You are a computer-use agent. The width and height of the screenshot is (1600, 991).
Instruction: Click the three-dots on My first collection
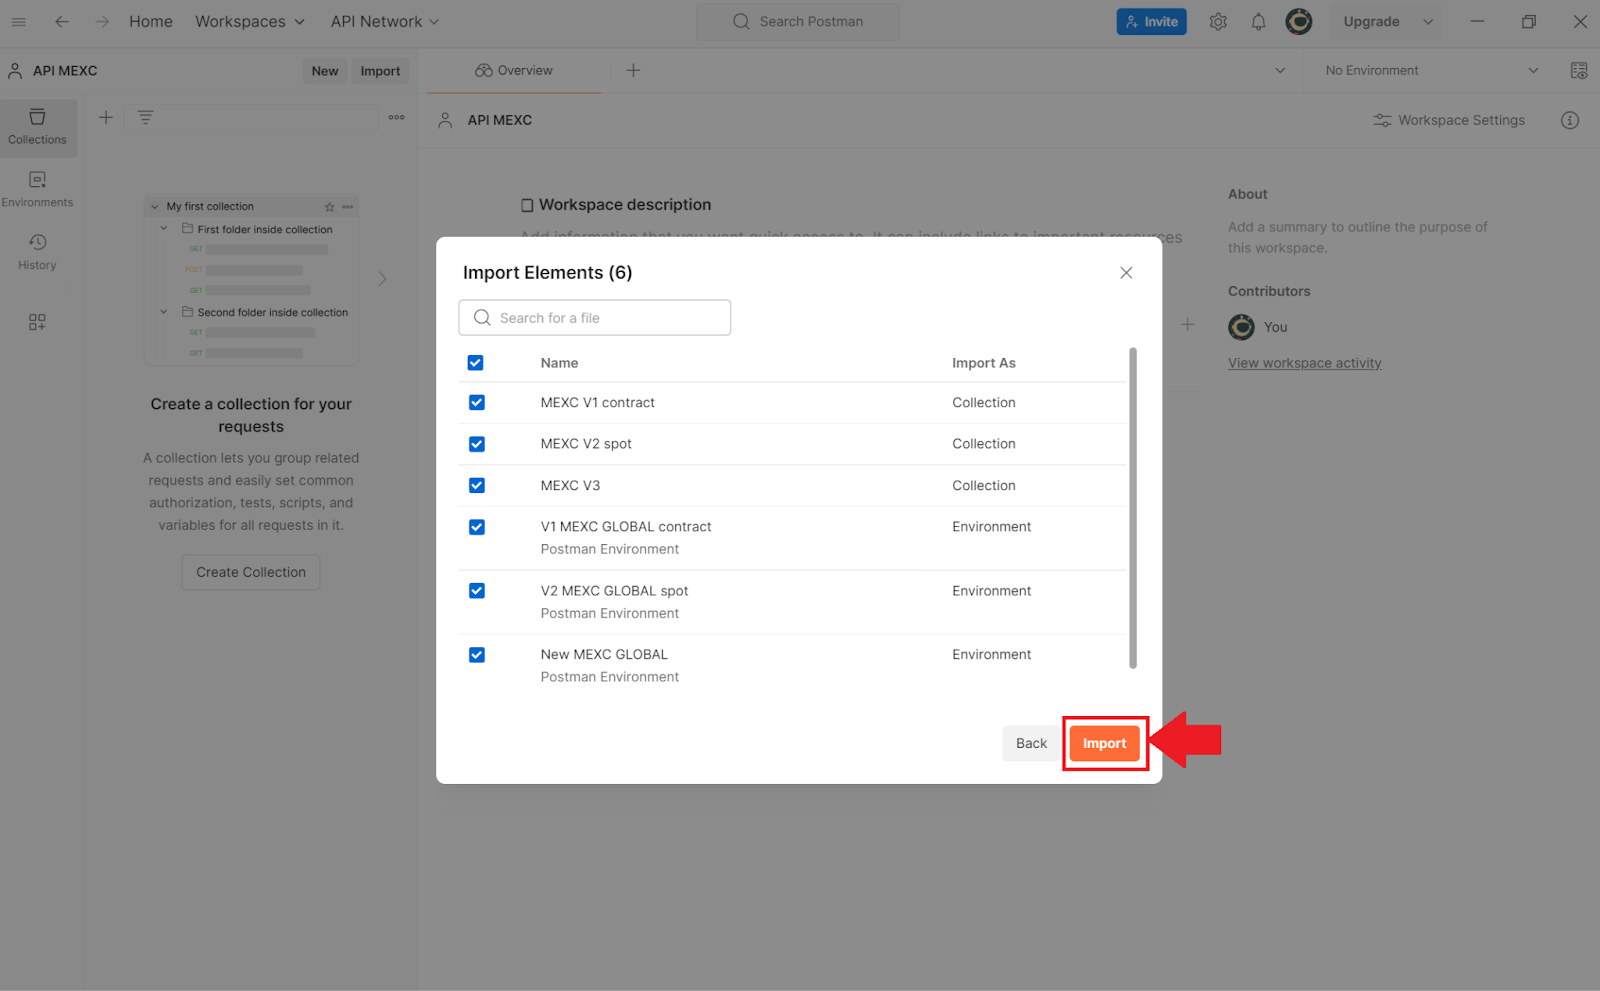[348, 207]
